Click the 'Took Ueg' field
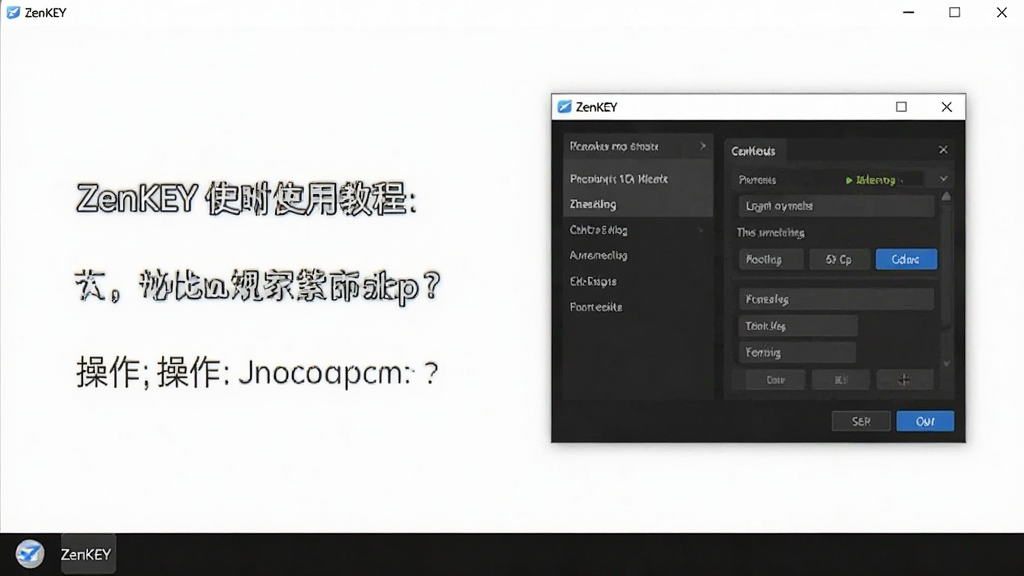 coord(797,326)
